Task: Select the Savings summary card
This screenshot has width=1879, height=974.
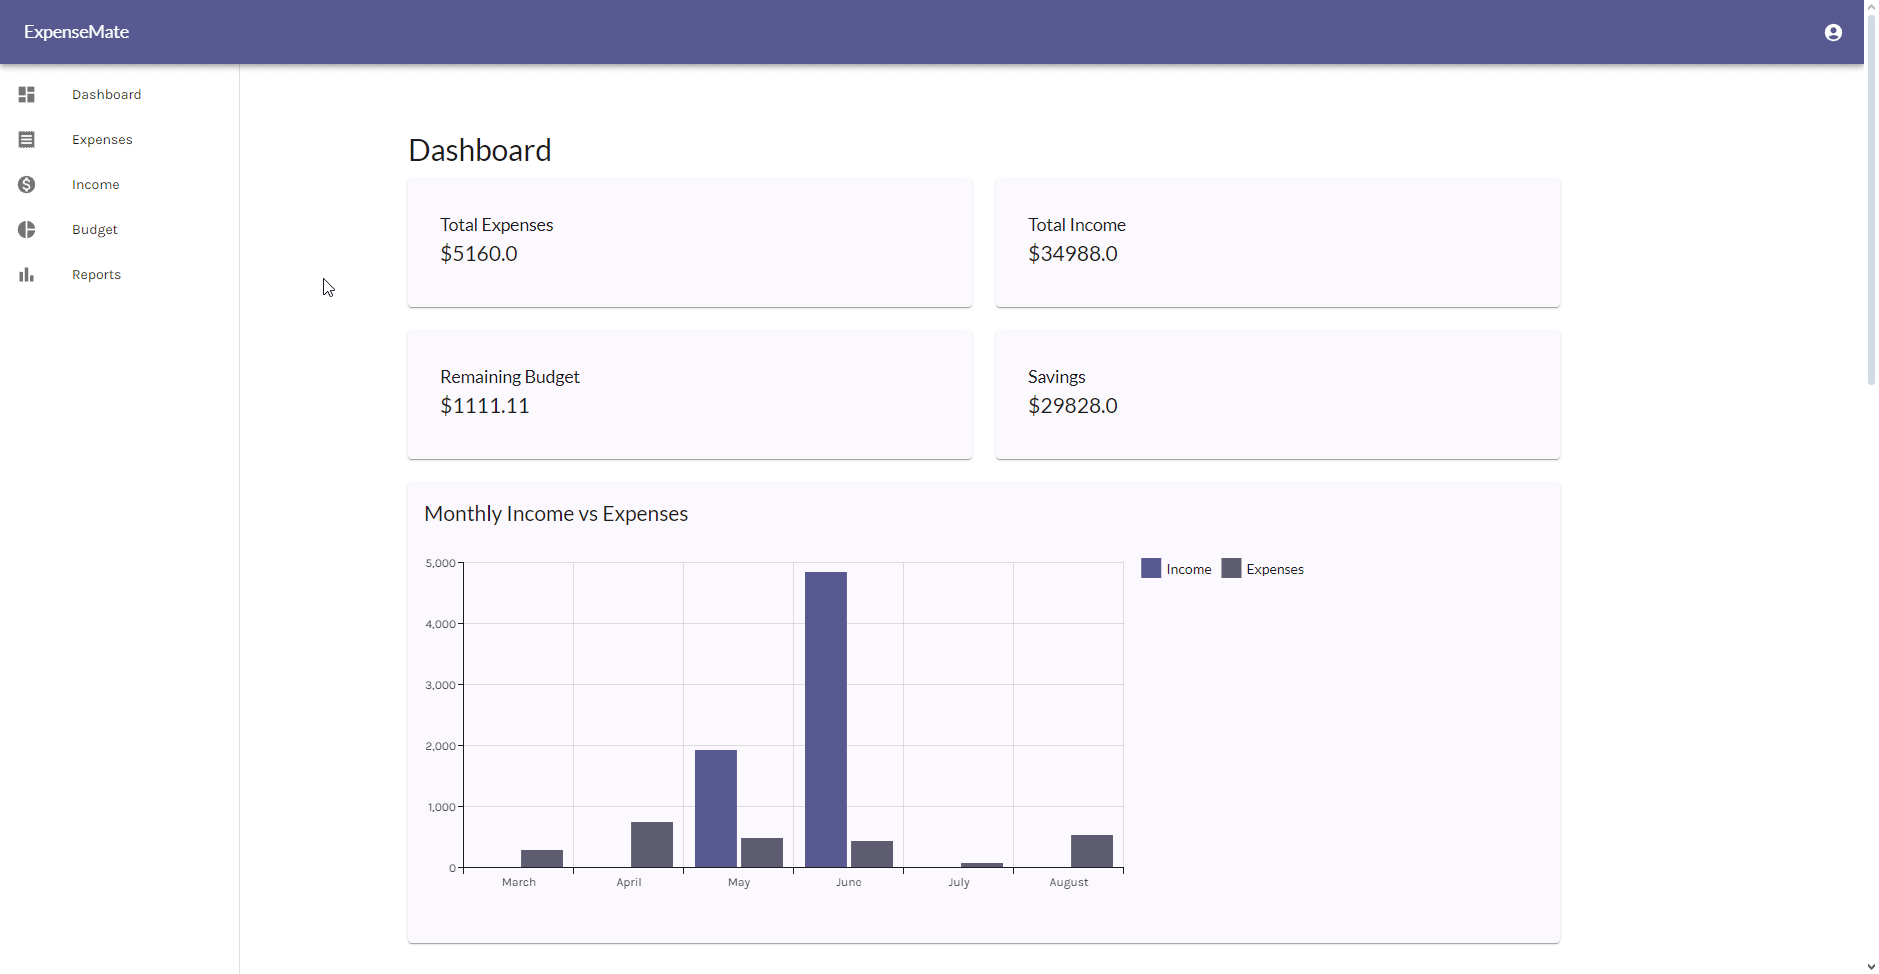Action: tap(1278, 395)
